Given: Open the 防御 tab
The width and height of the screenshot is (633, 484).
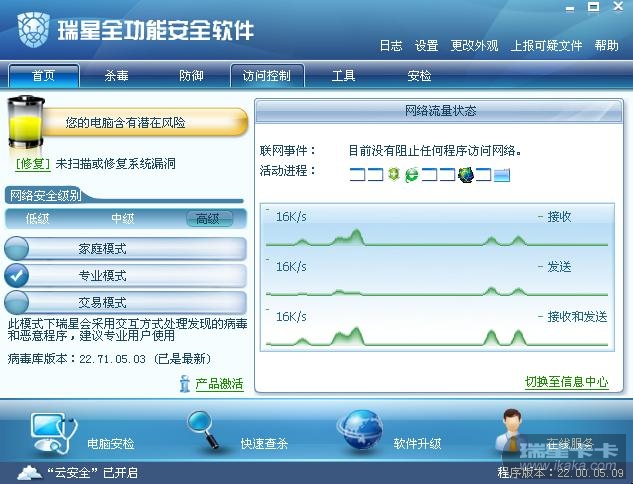Looking at the screenshot, I should click(191, 75).
